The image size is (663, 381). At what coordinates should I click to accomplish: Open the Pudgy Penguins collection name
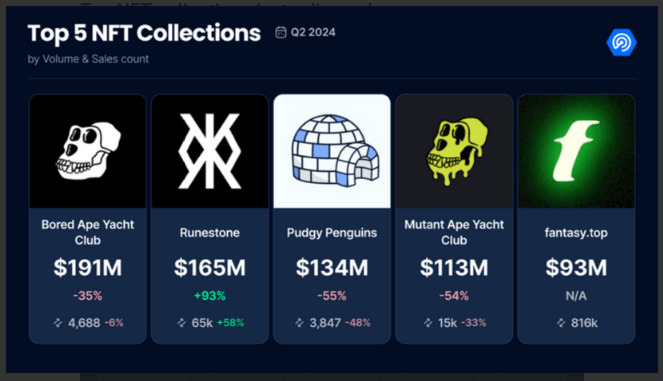pos(332,233)
